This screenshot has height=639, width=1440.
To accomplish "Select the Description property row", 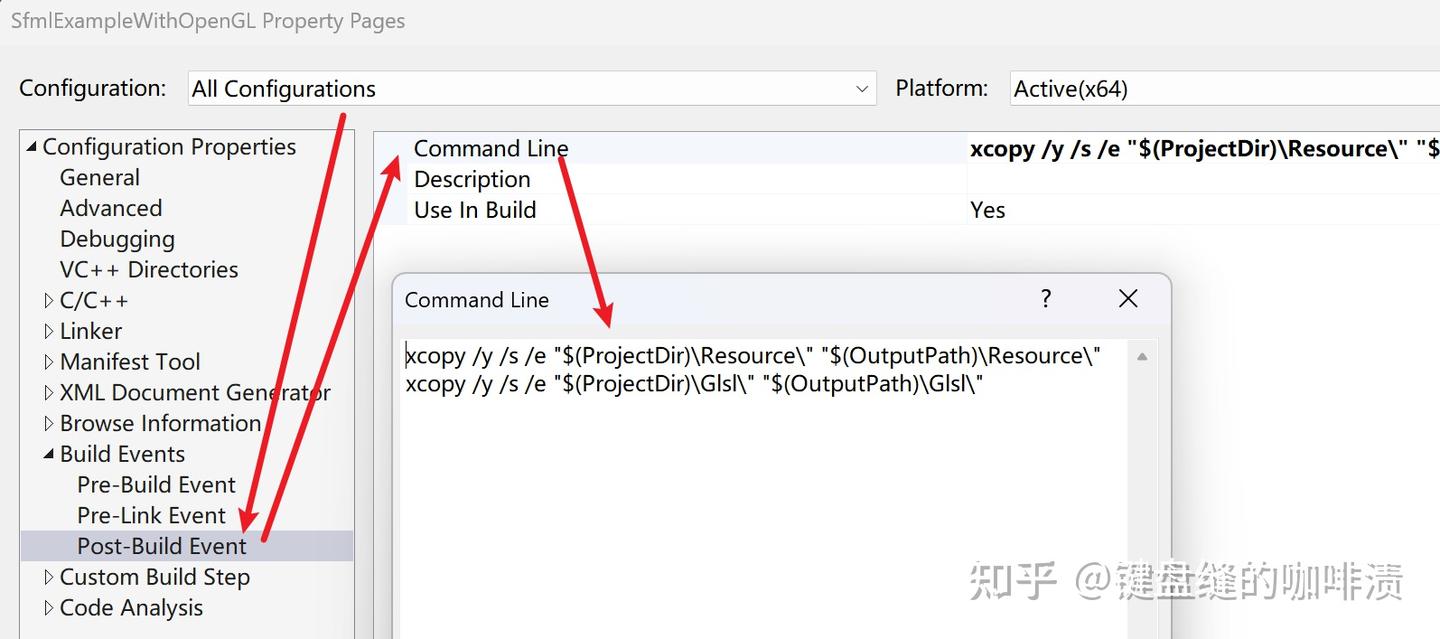I will click(472, 179).
